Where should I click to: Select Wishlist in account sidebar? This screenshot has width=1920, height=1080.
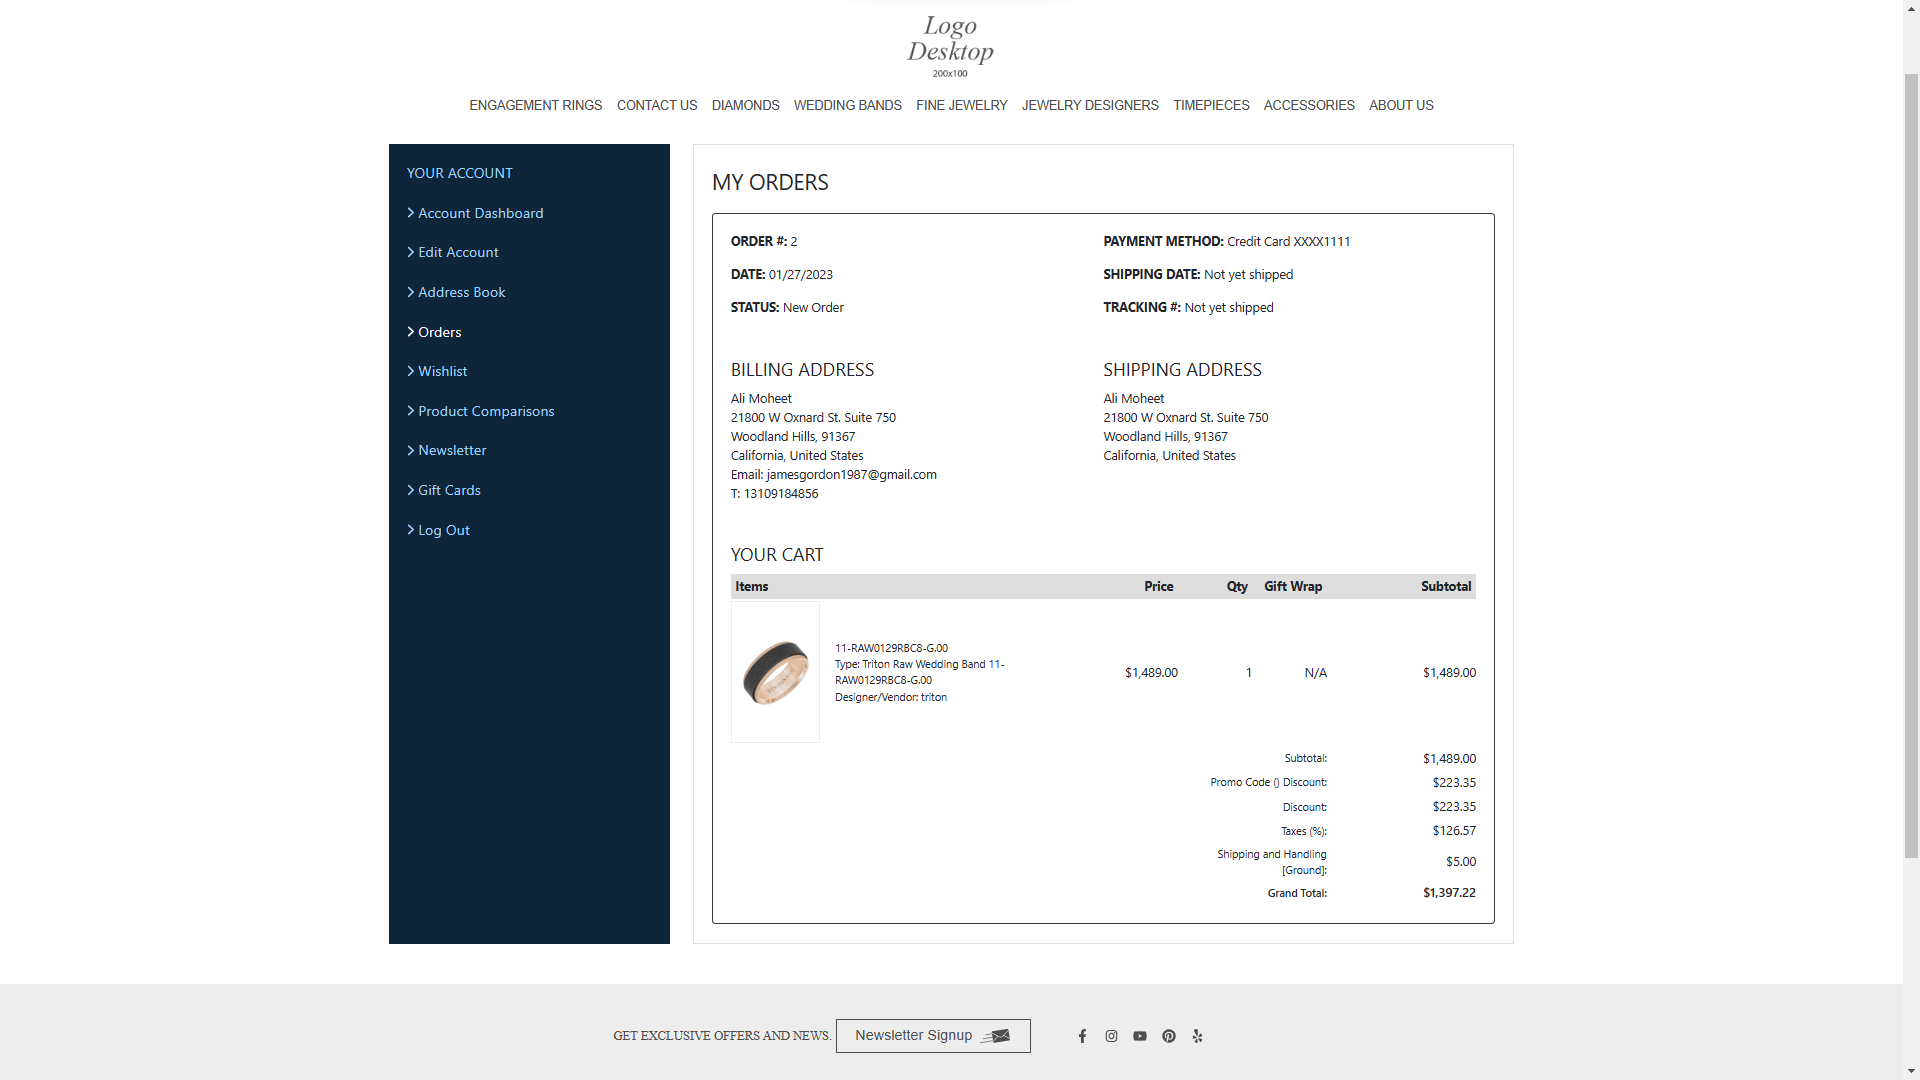coord(442,371)
